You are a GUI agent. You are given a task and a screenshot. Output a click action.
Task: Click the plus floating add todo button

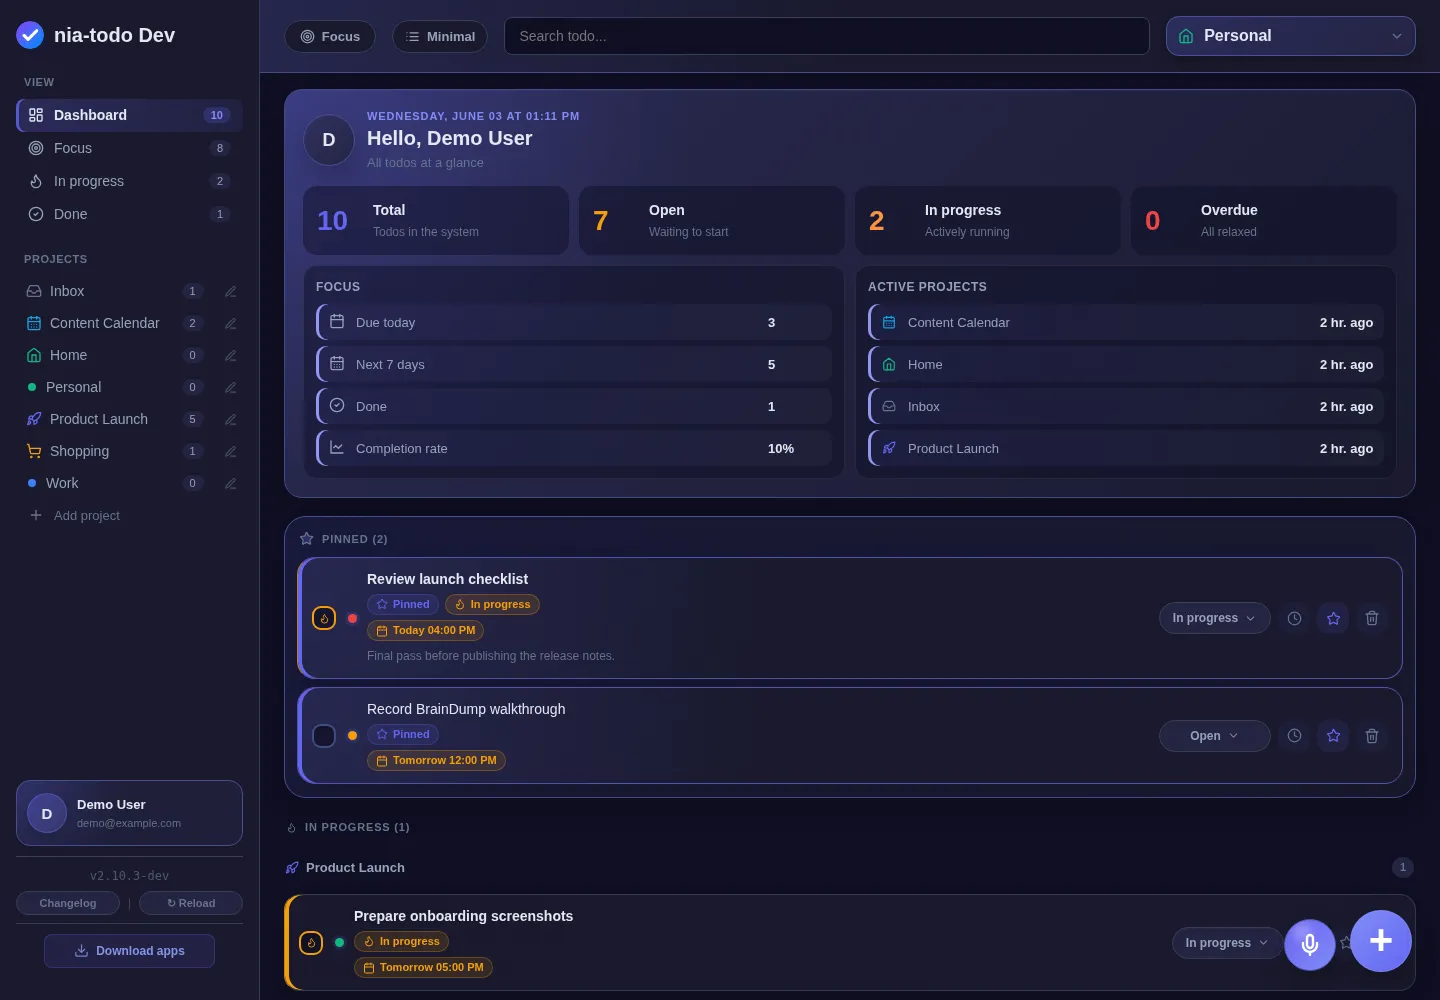1381,940
